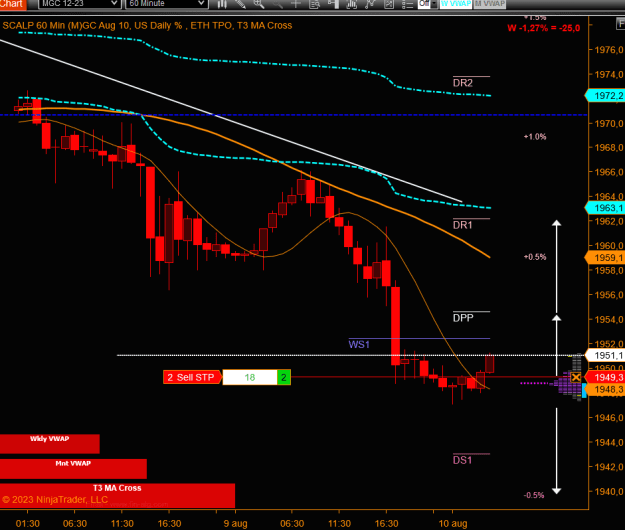Screen dimensions: 625x530
Task: Click the 1949,3 red price marker
Action: [x=605, y=377]
